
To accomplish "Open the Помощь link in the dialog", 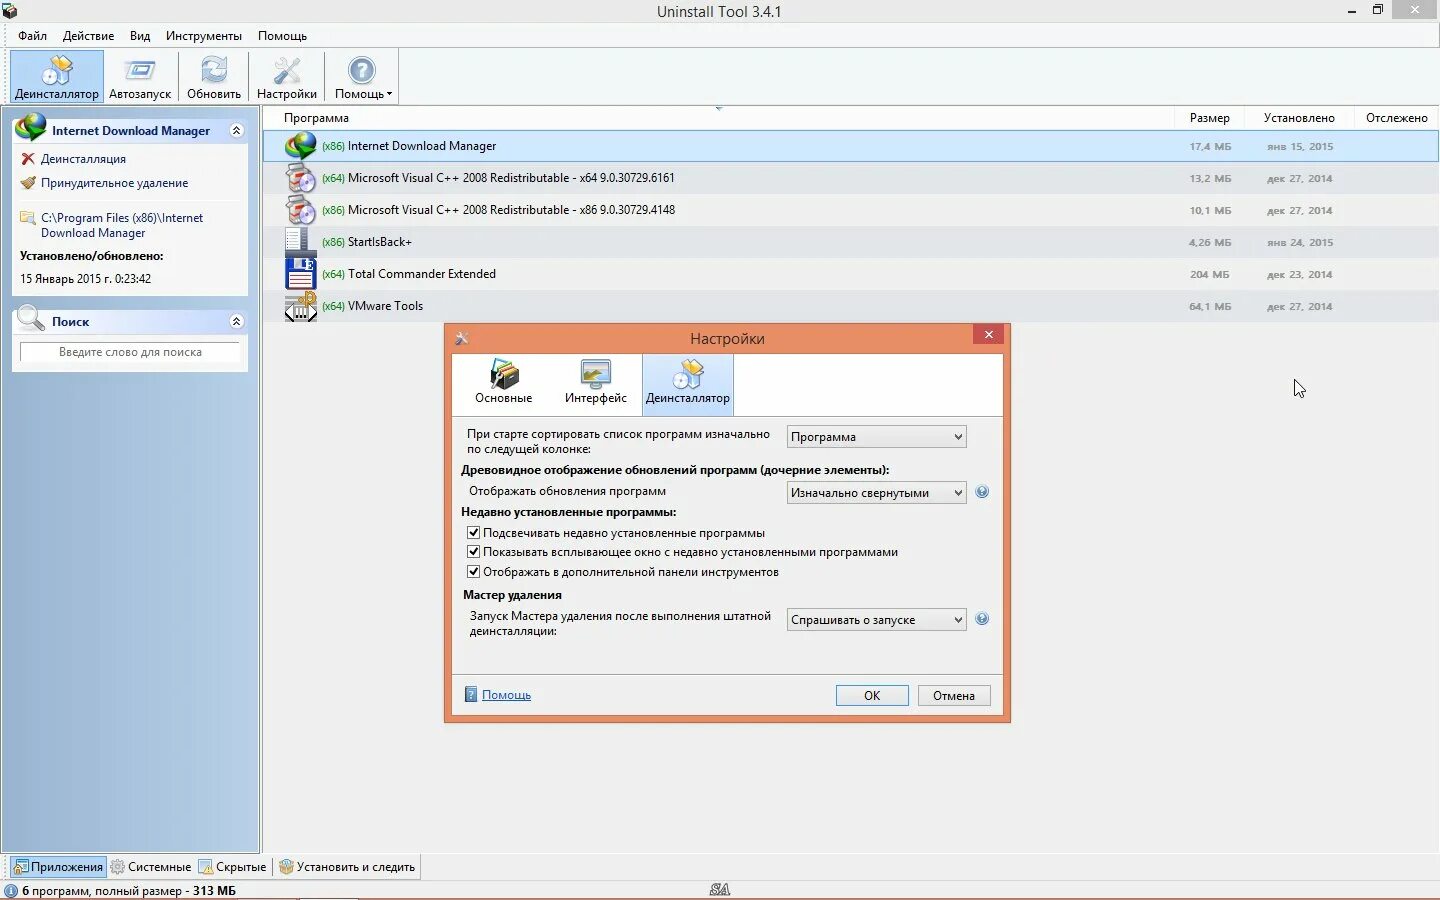I will click(506, 695).
